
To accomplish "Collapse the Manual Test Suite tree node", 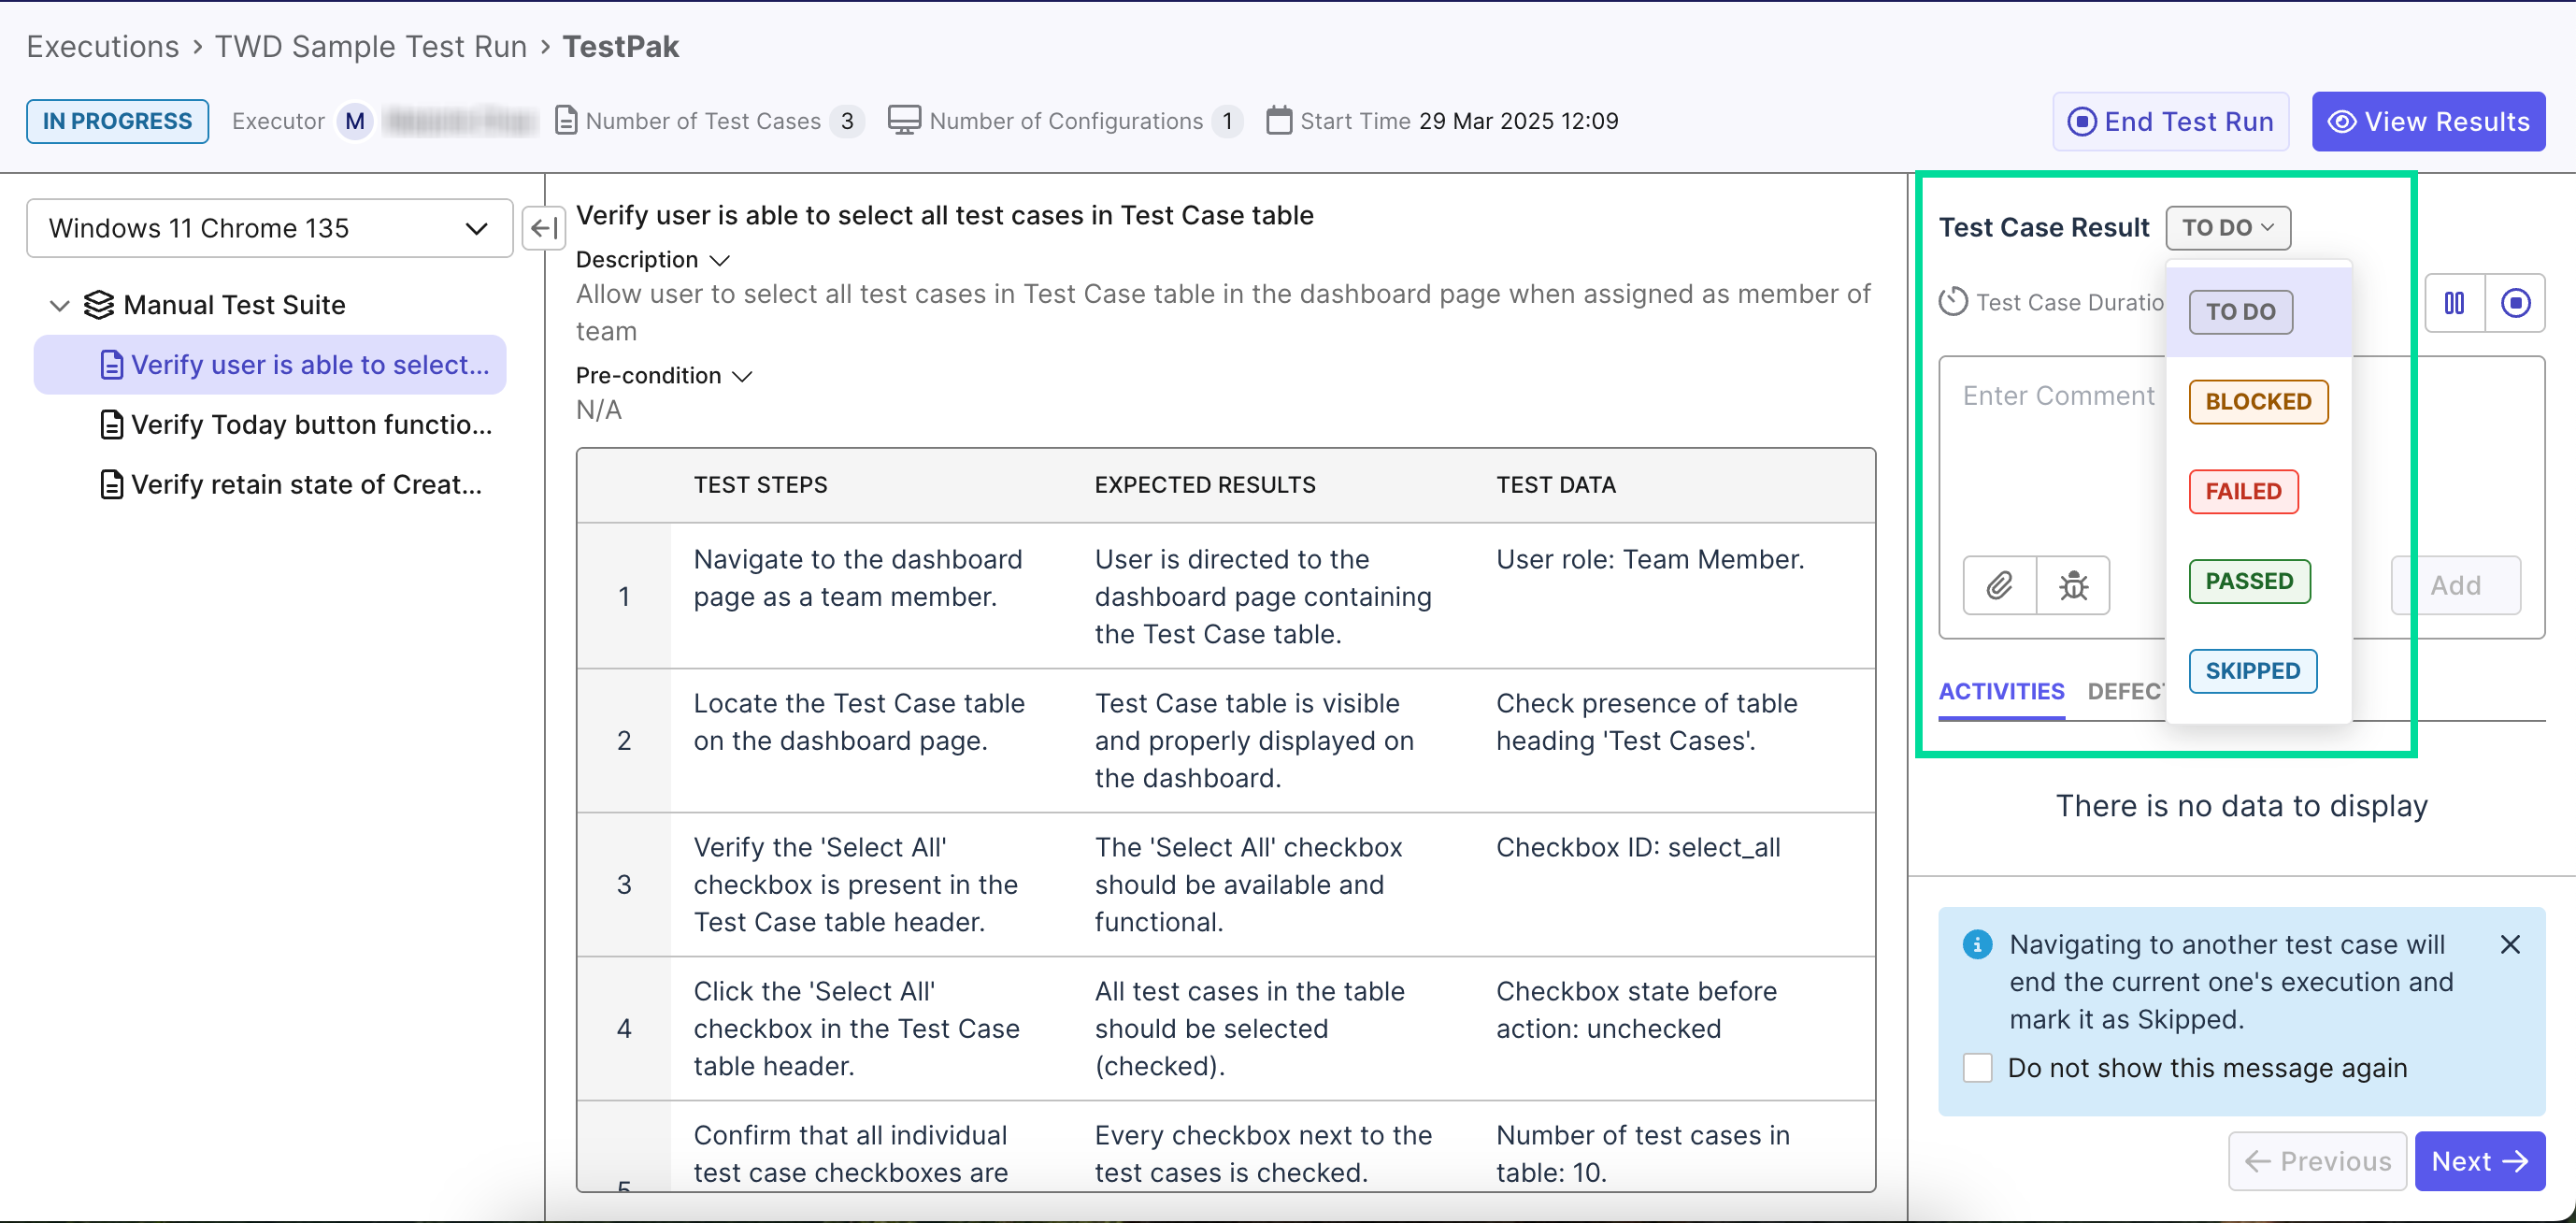I will [59, 305].
